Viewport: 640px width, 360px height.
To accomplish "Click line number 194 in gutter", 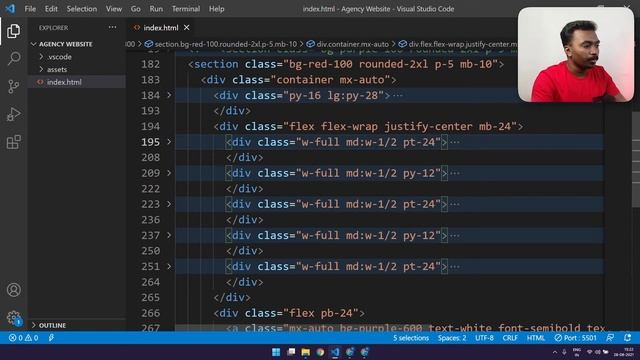I will click(x=150, y=126).
